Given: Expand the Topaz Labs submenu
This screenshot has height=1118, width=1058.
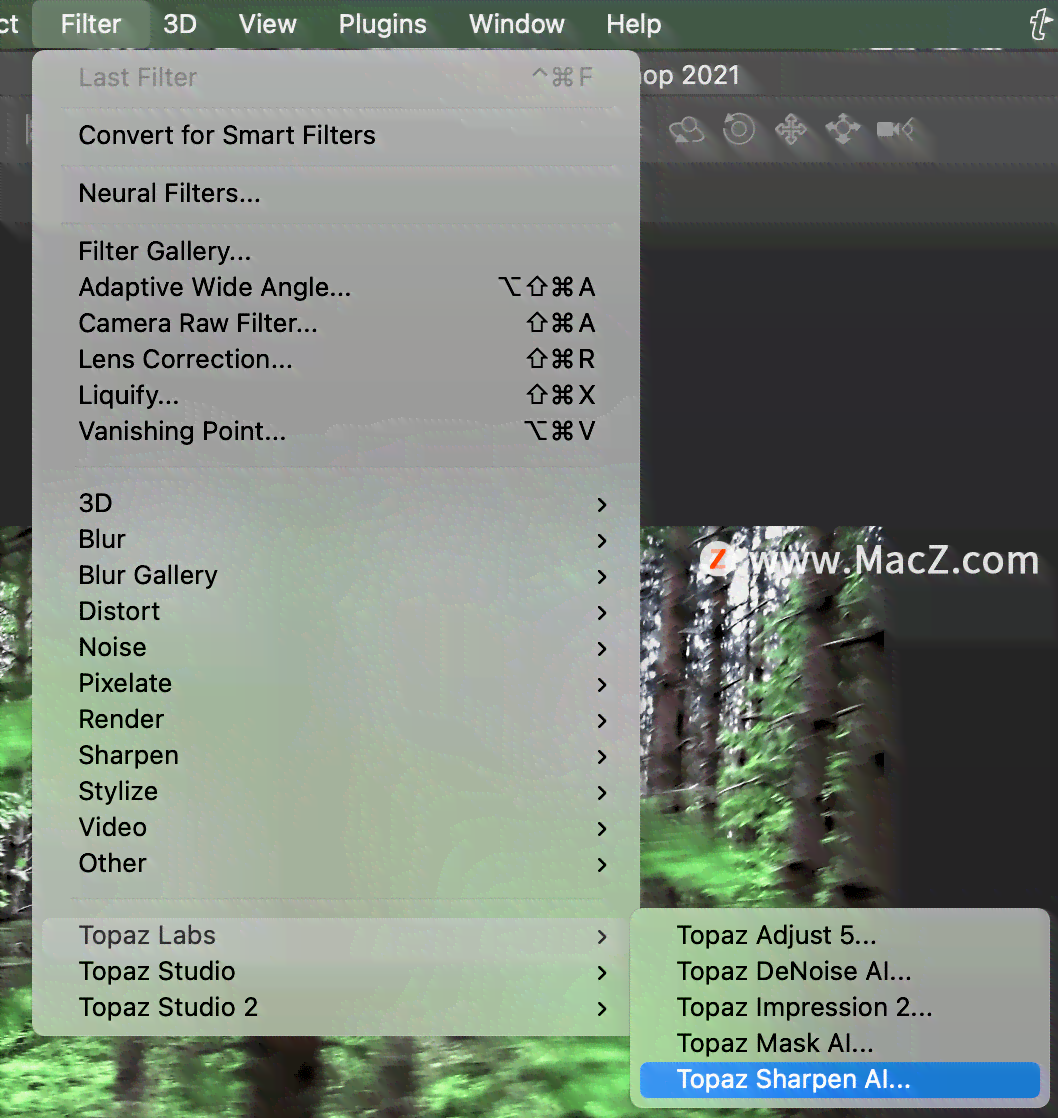Looking at the screenshot, I should pos(335,935).
